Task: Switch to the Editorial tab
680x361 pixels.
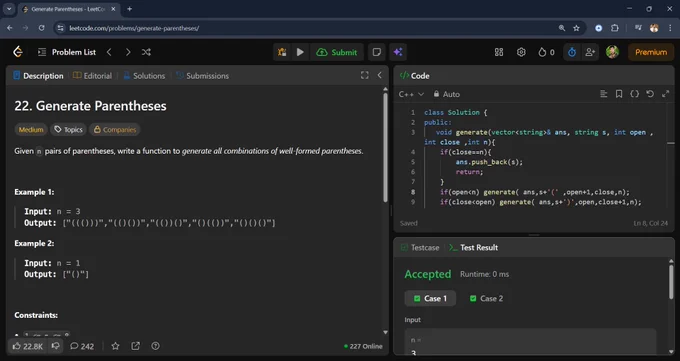Action: pos(92,75)
